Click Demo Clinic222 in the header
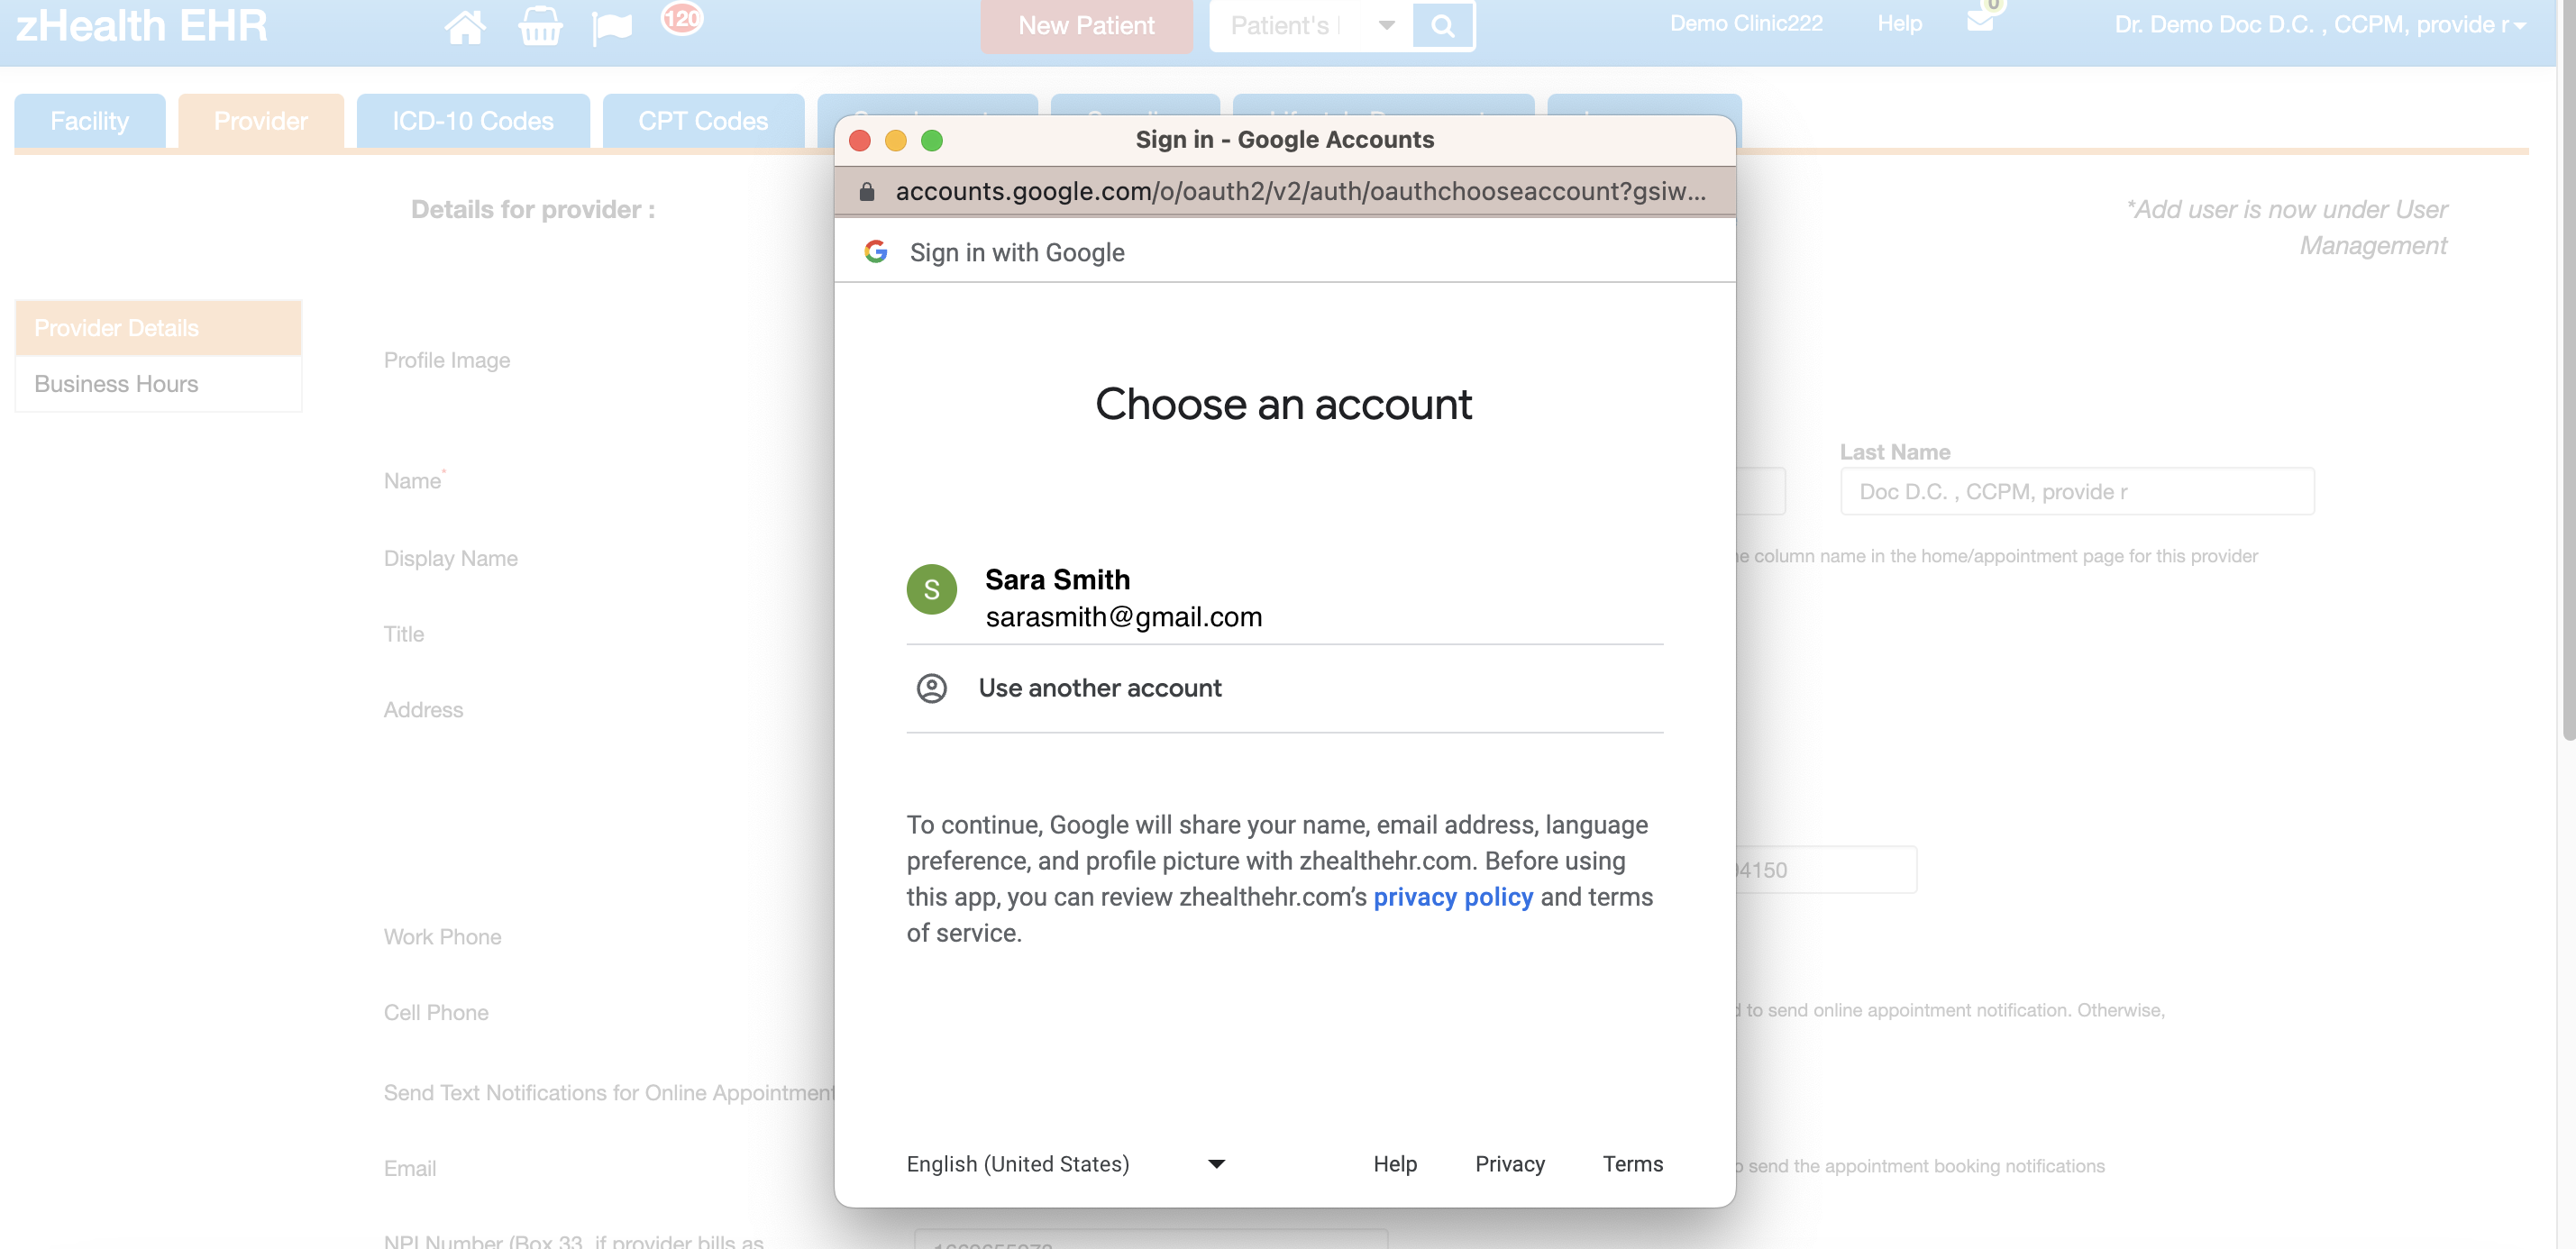2576x1249 pixels. coord(1746,23)
